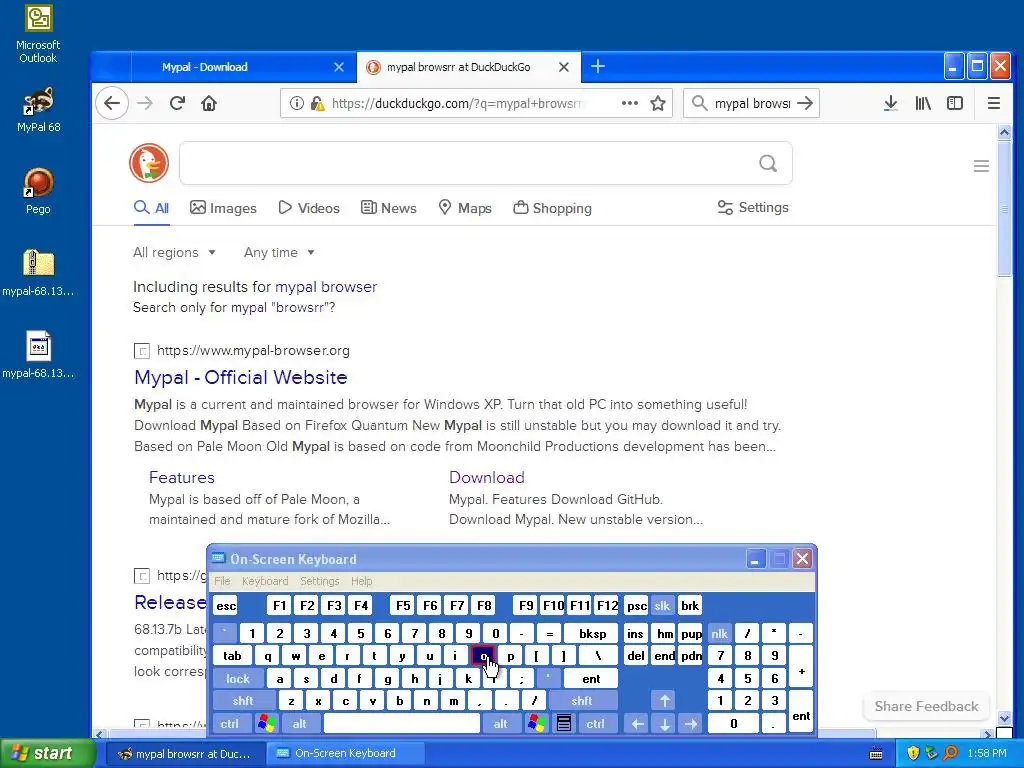This screenshot has height=768, width=1024.
Task: Click the magnifier in DuckDuckGo search field
Action: pyautogui.click(x=769, y=163)
